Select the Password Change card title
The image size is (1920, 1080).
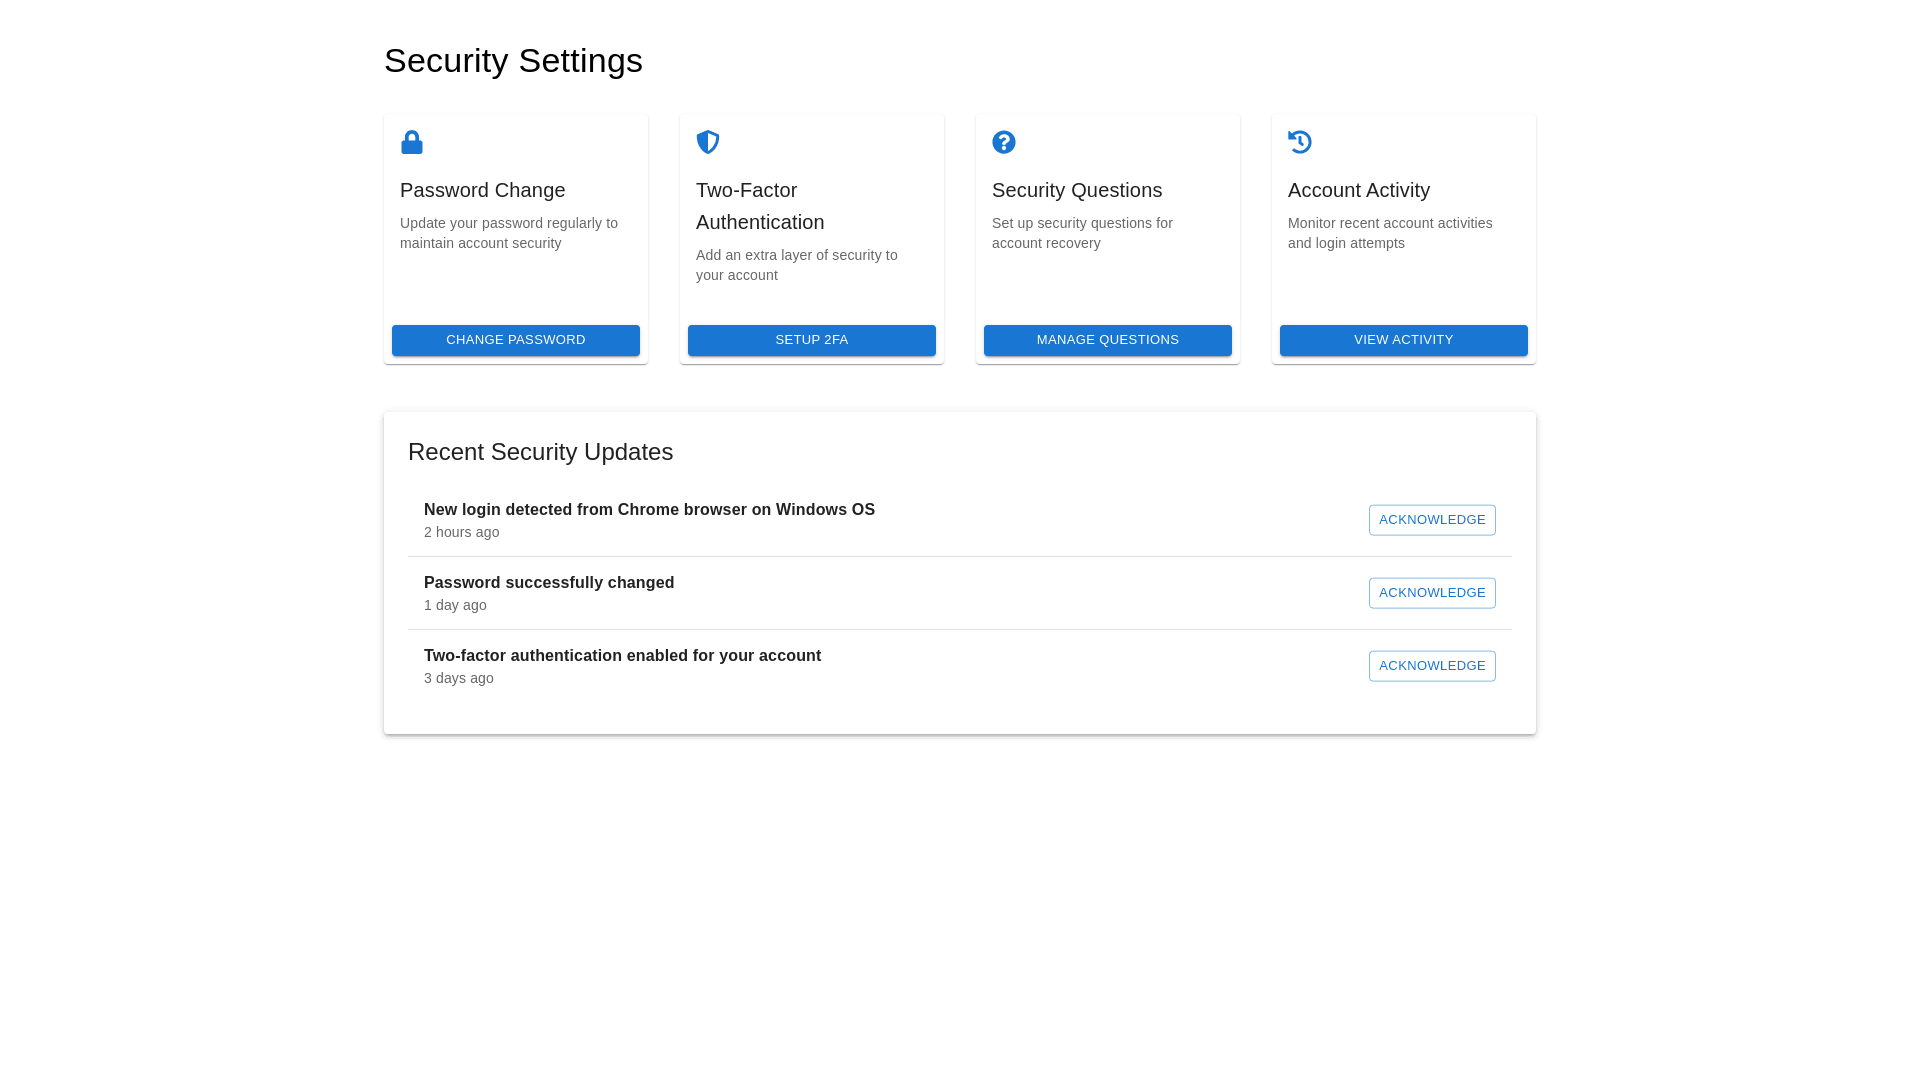[x=482, y=190]
